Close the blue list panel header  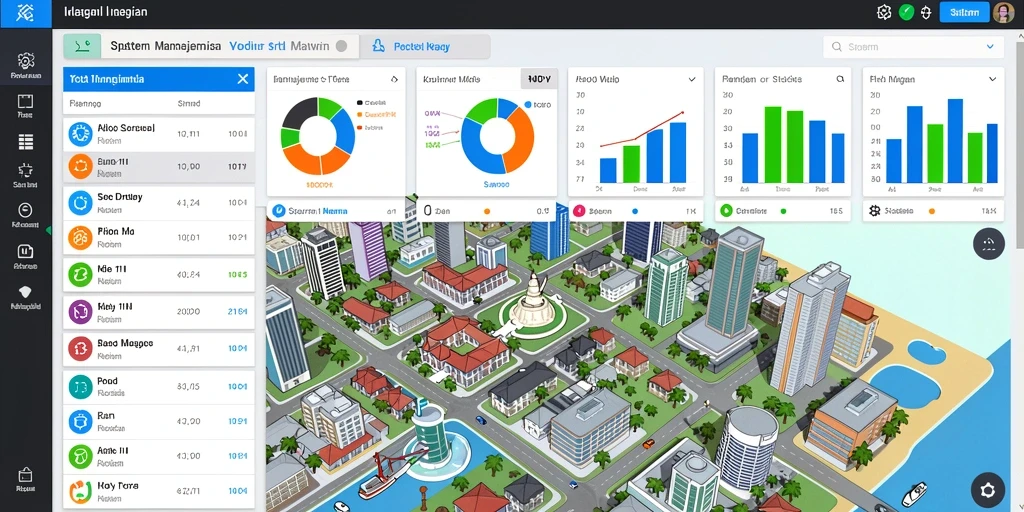pyautogui.click(x=242, y=79)
